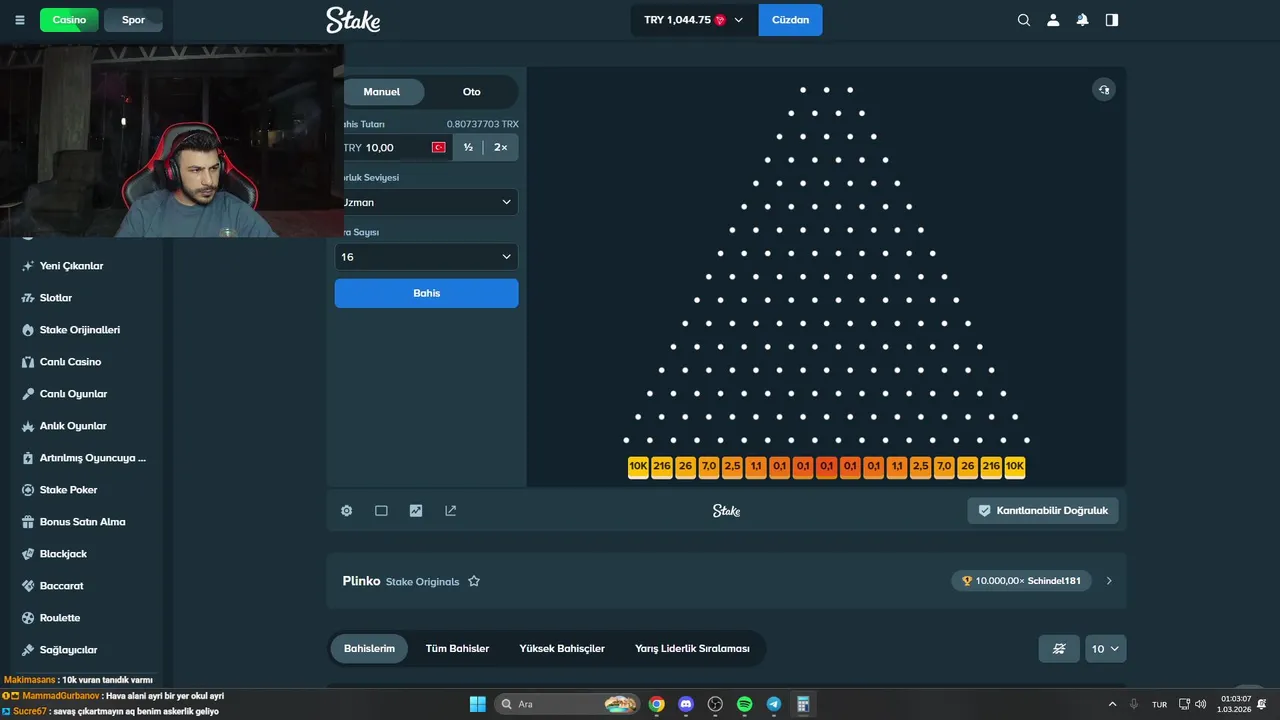The image size is (1280, 720).
Task: Open Bonus Satın Alma in sidebar
Action: [x=82, y=522]
